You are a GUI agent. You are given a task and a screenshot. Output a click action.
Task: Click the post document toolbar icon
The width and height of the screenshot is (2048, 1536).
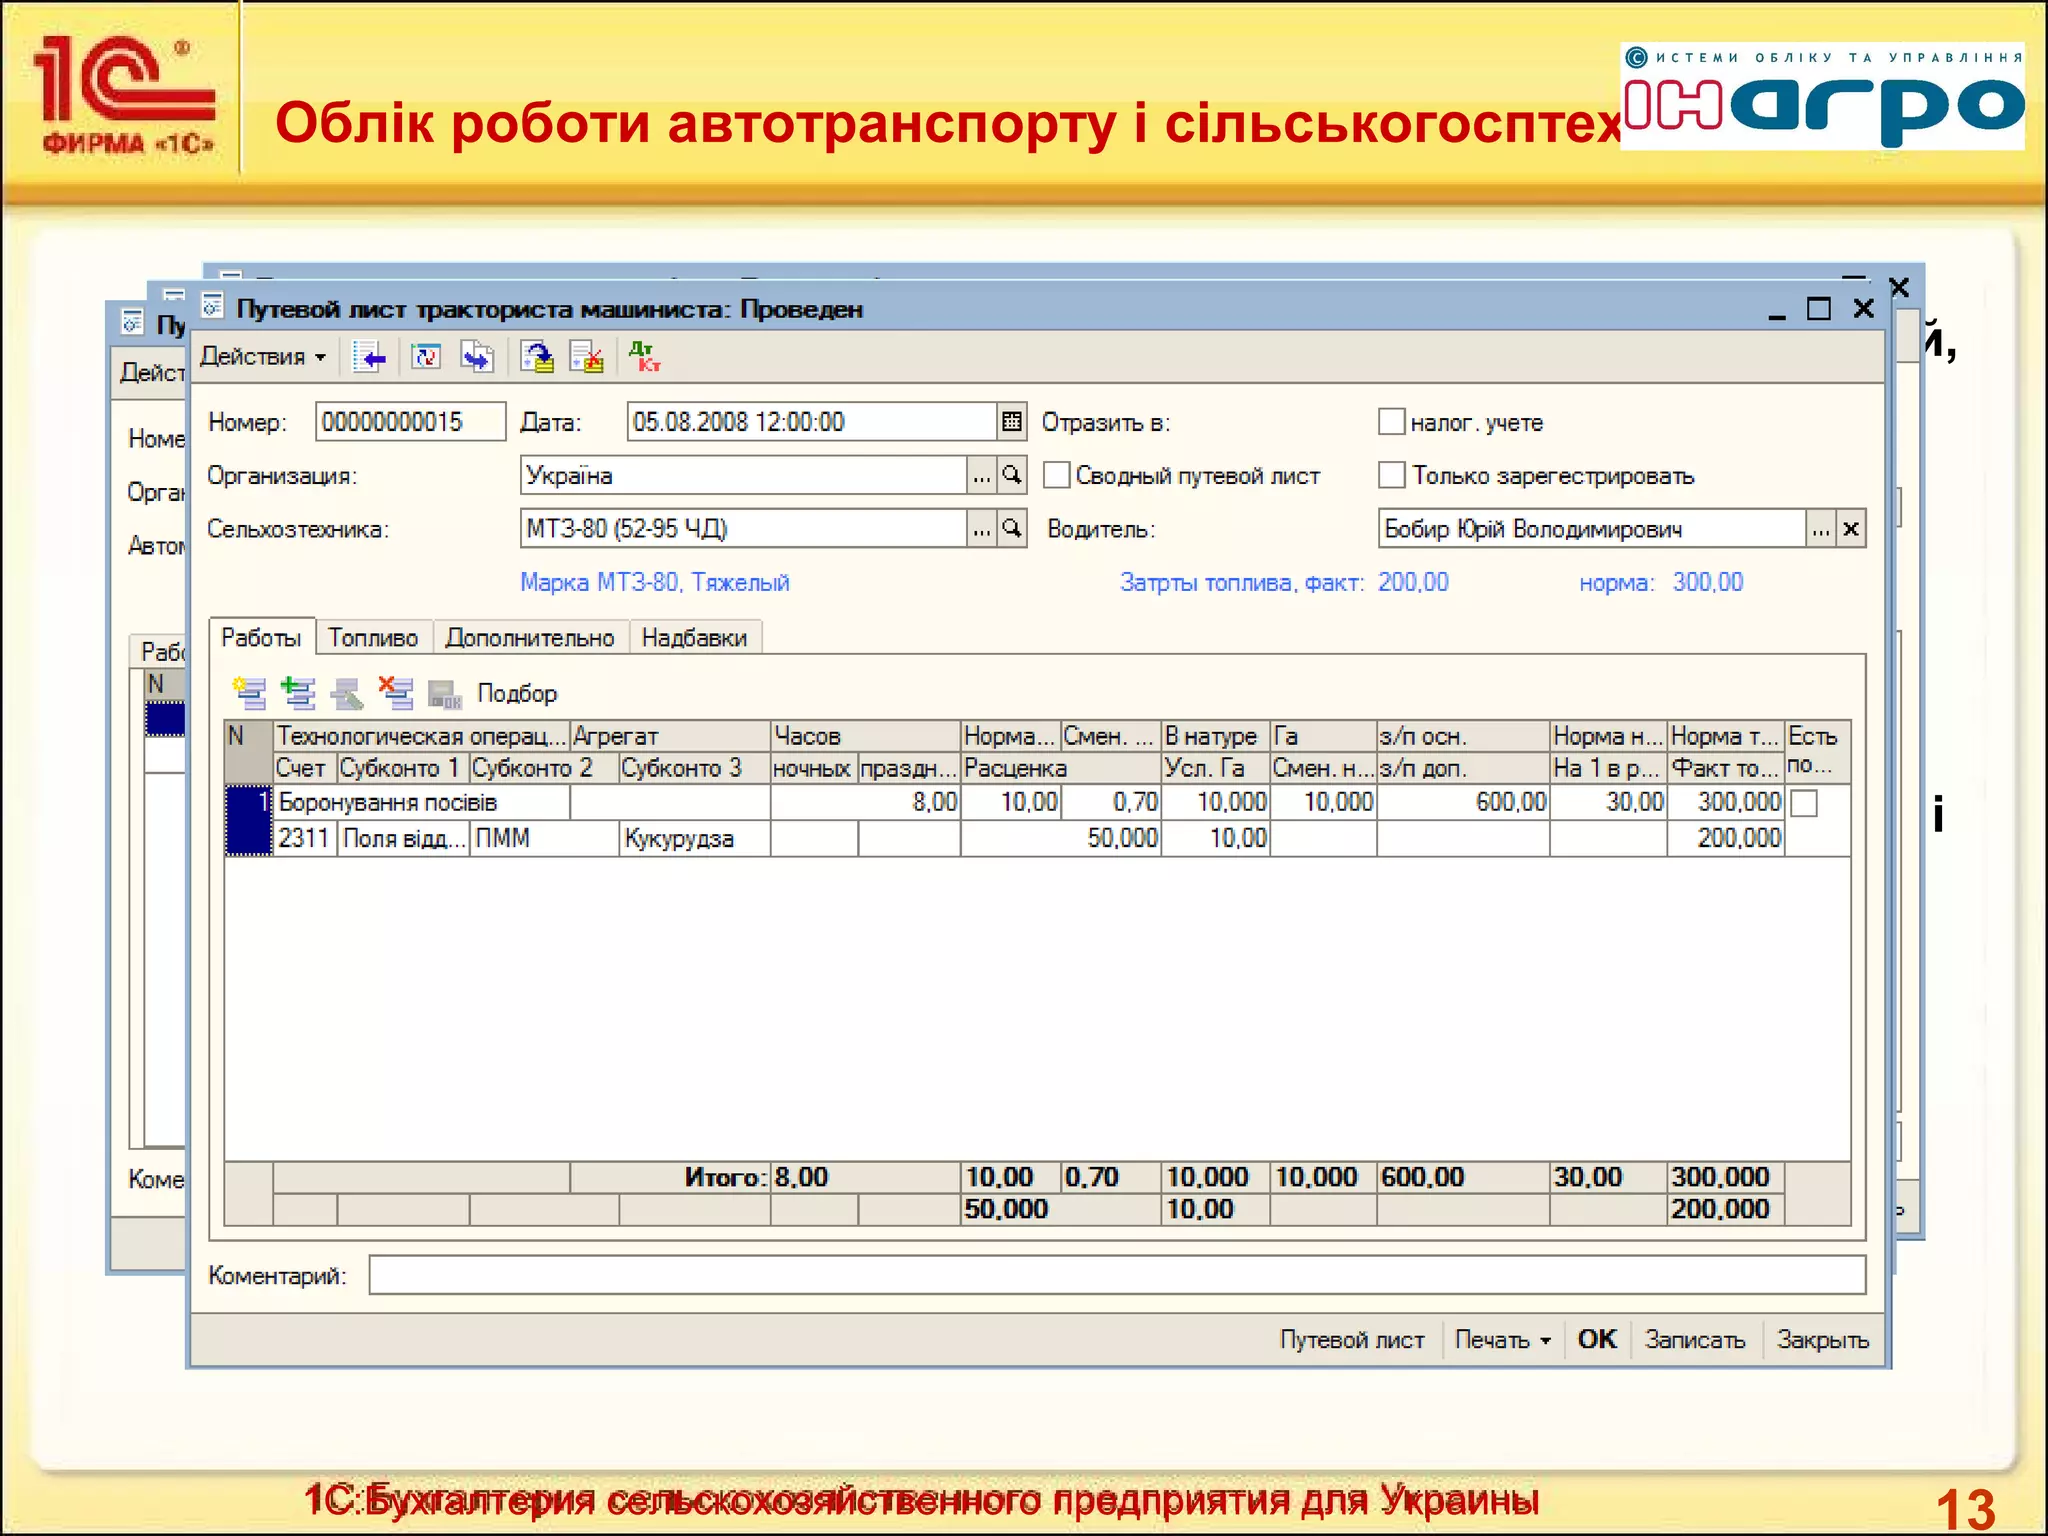point(537,357)
